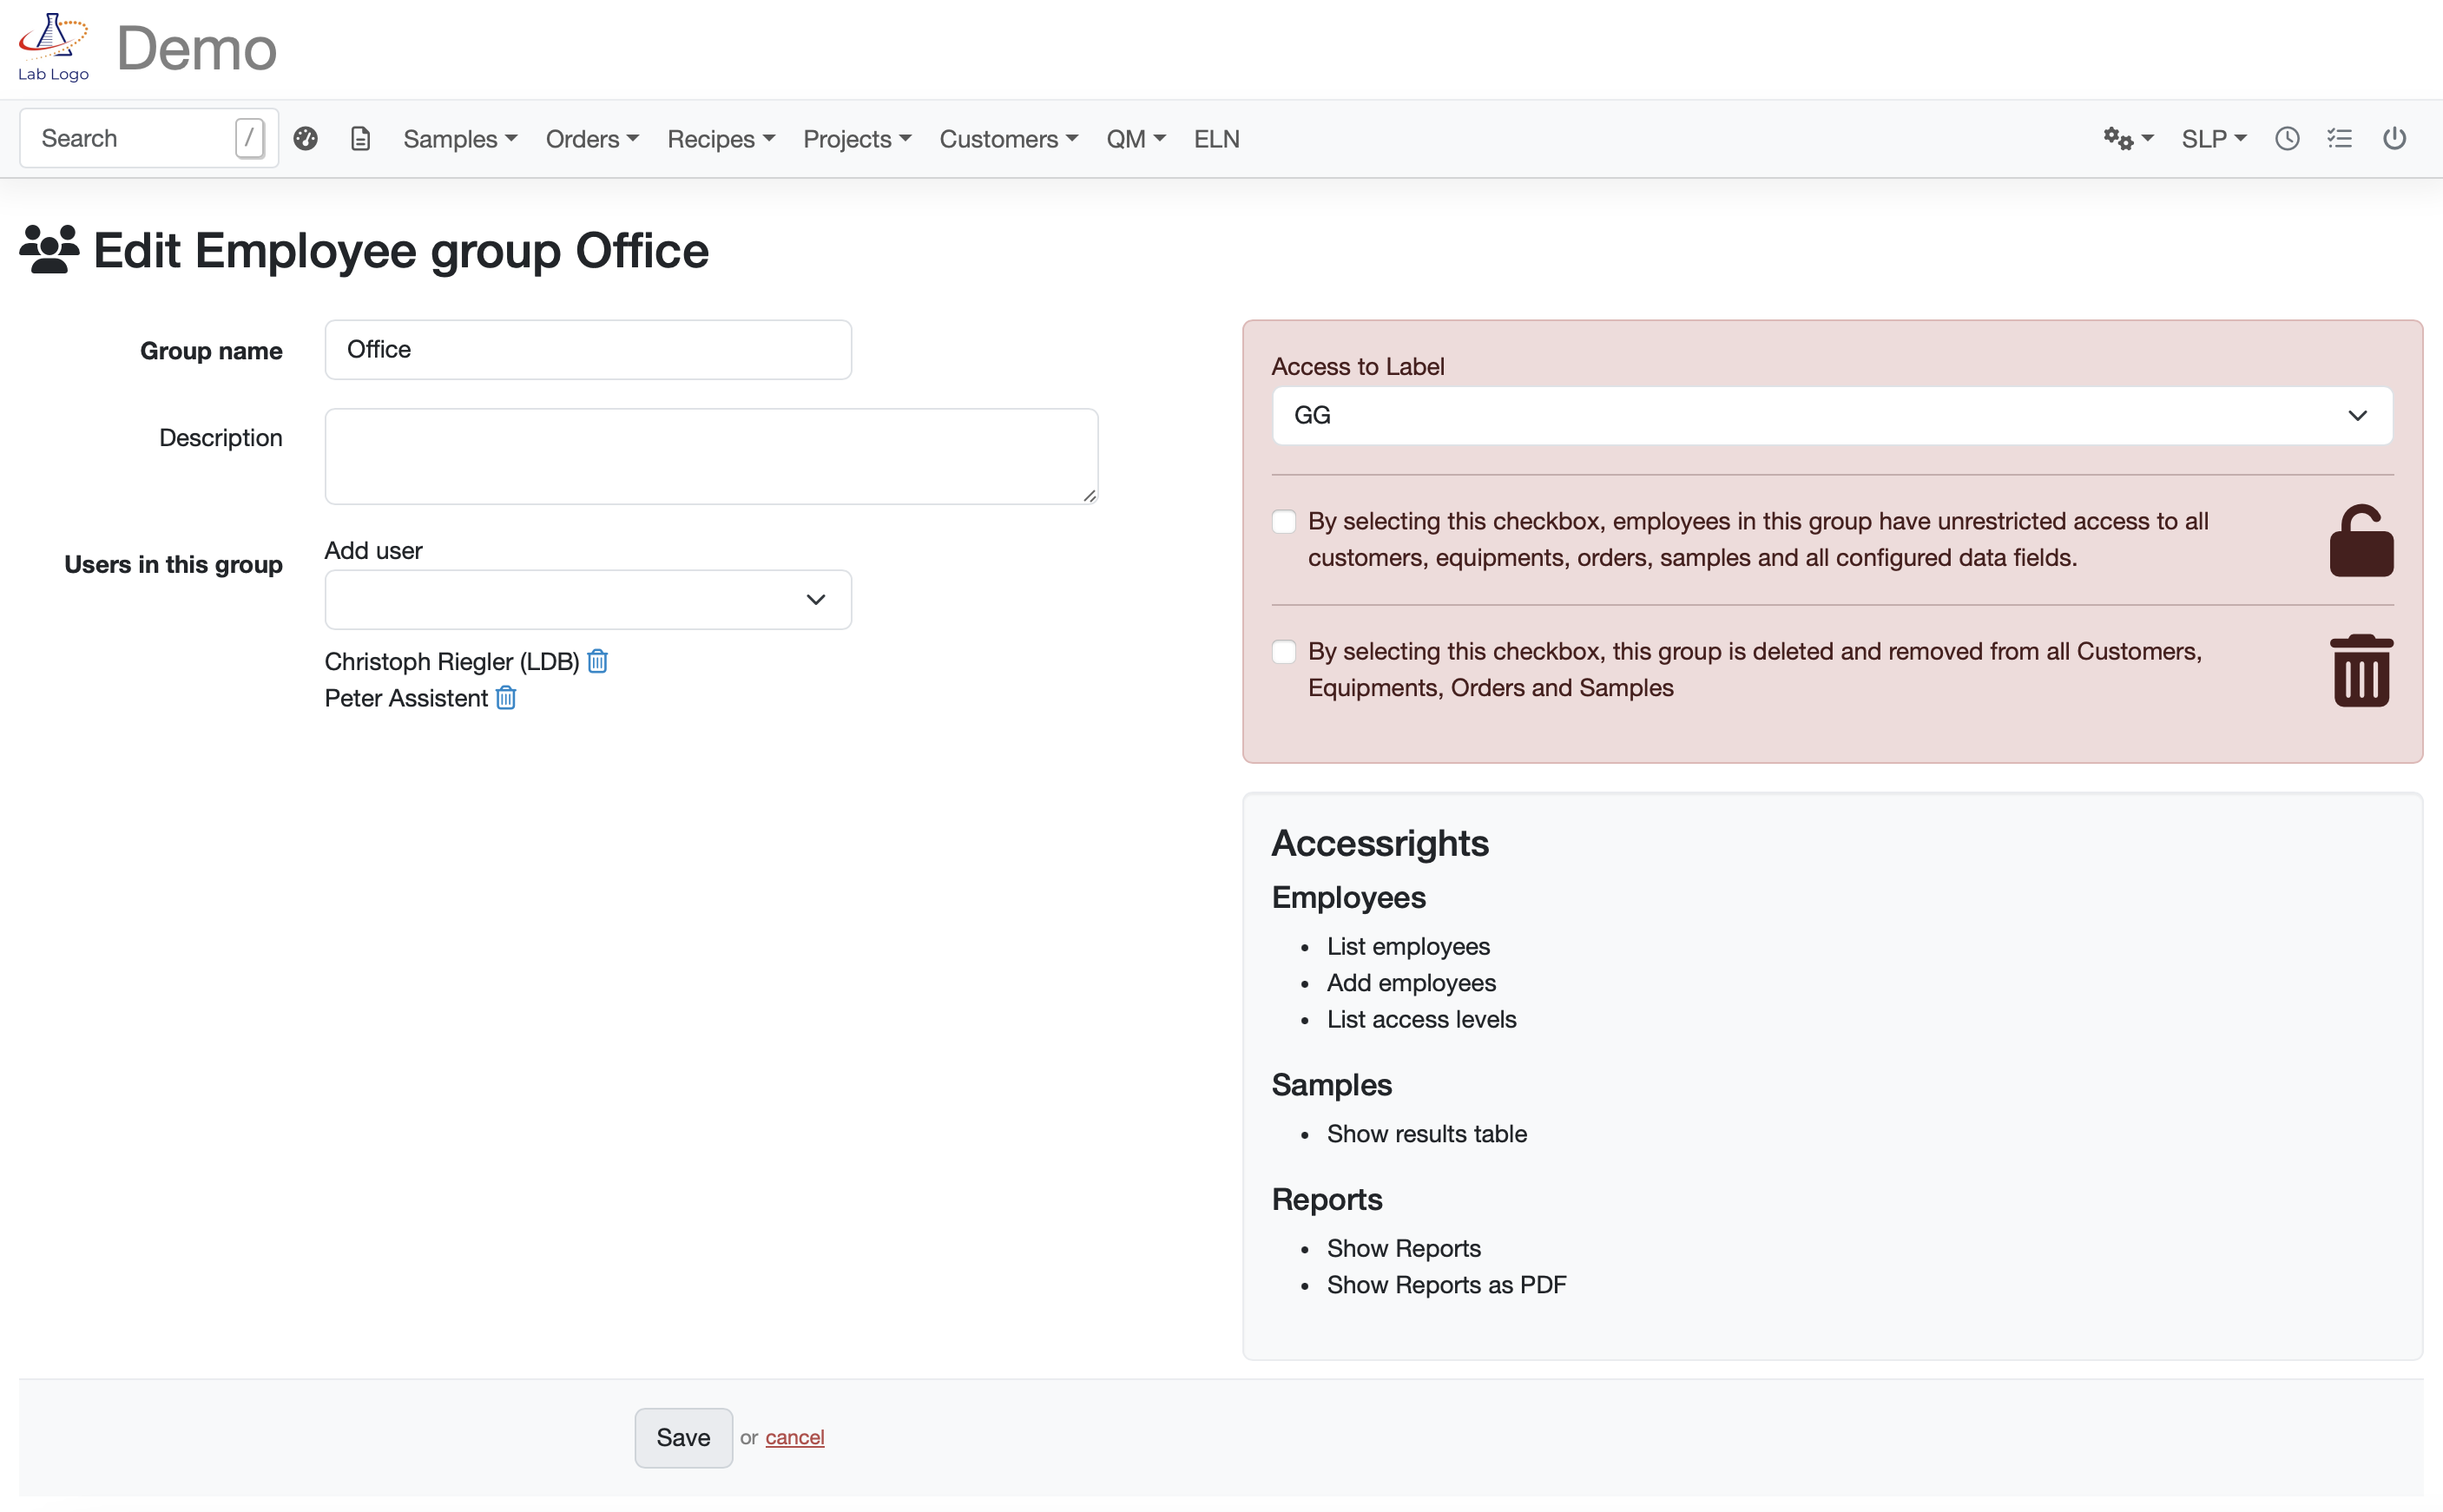Image resolution: width=2443 pixels, height=1512 pixels.
Task: Click the cancel link
Action: pyautogui.click(x=794, y=1437)
